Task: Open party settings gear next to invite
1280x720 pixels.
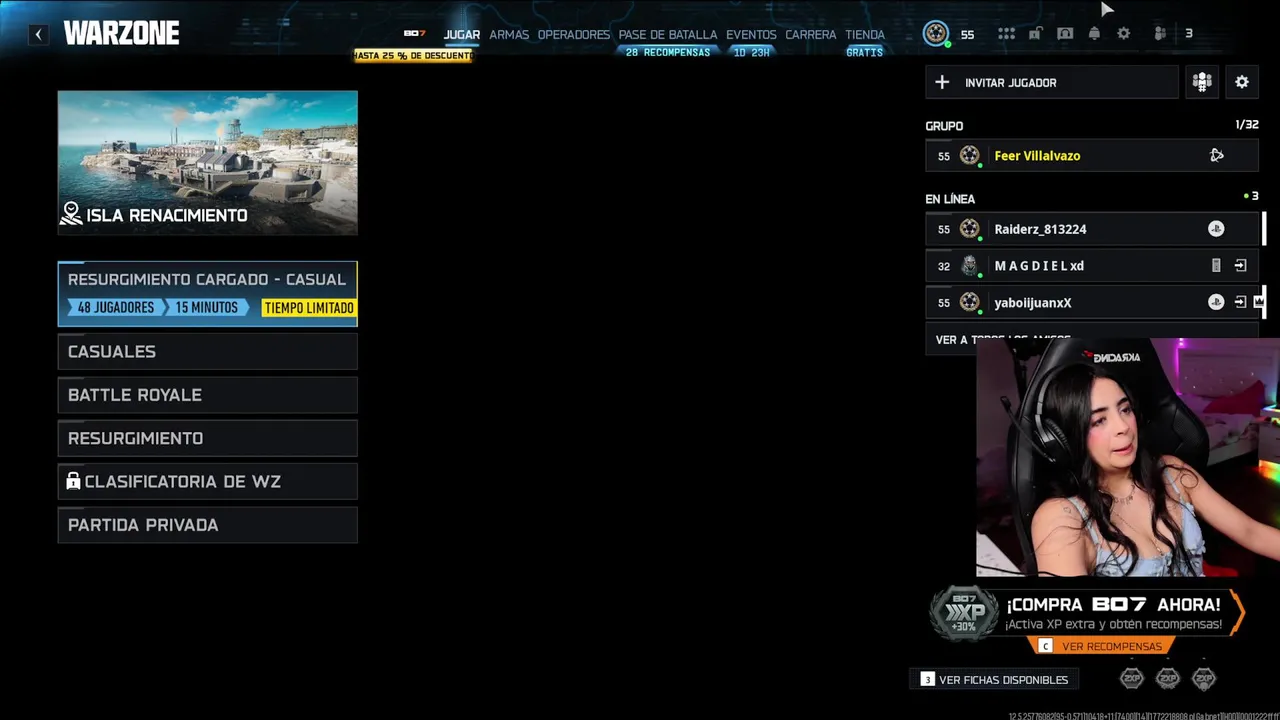Action: 1242,82
